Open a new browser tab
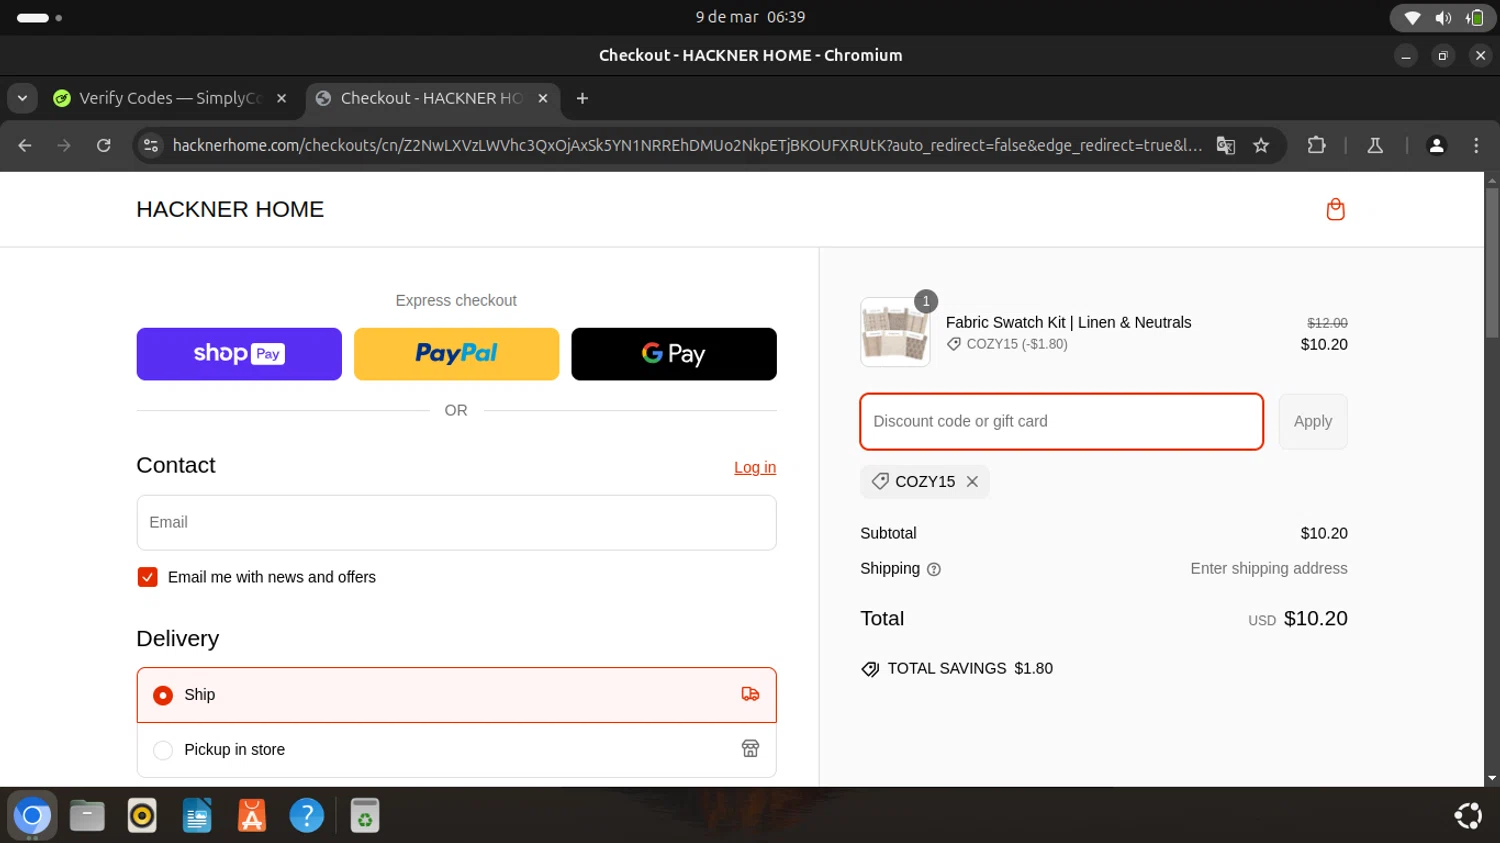 pyautogui.click(x=582, y=98)
